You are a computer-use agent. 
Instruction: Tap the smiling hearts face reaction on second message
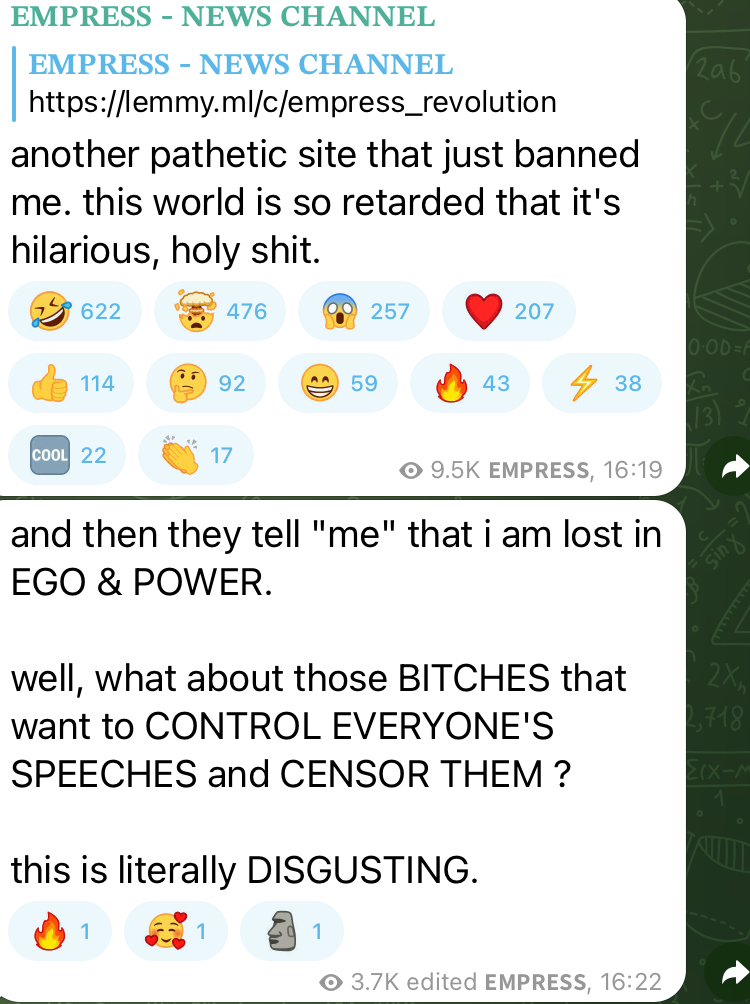tap(175, 931)
